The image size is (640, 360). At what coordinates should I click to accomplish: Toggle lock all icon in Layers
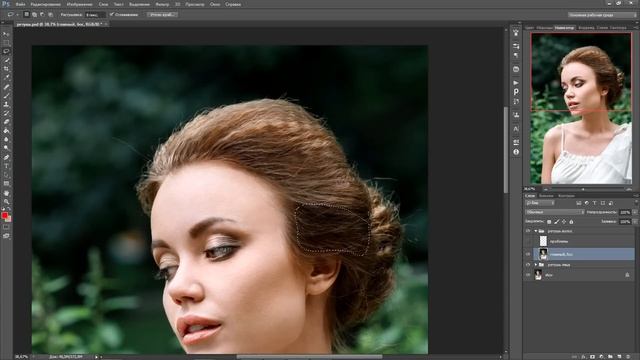pos(571,222)
